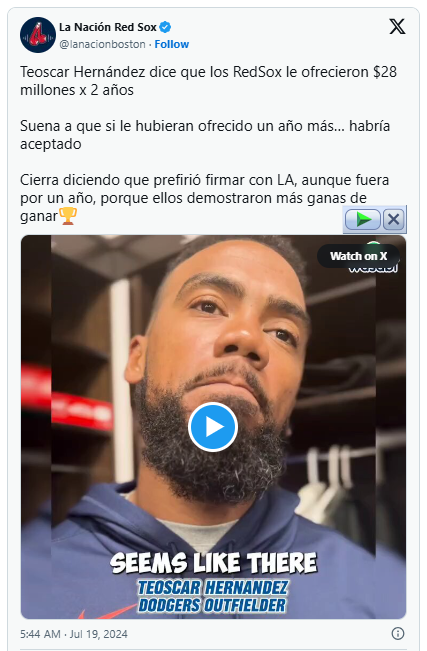Click the trophy emoji after 'ganar'
The image size is (427, 651).
coord(68,216)
